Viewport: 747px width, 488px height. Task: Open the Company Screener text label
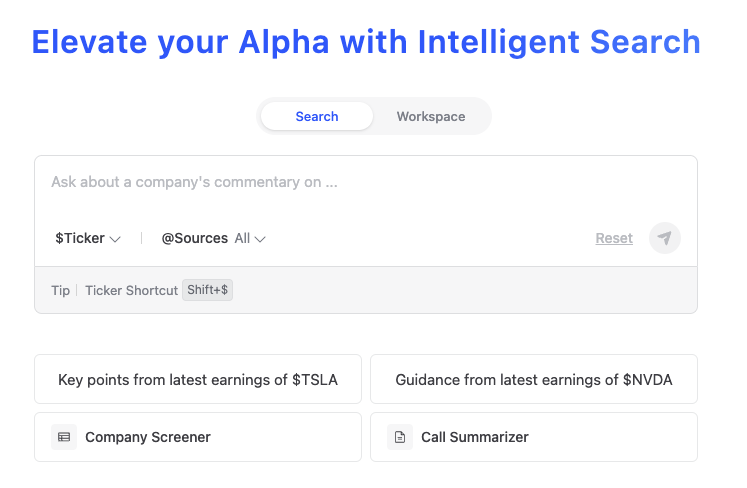coord(148,437)
